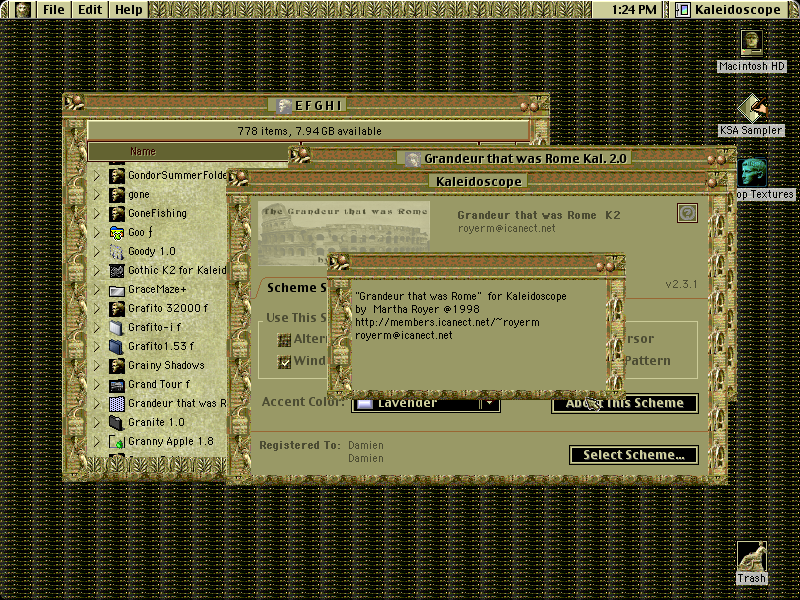Expand the Grand Tour f folder
The image size is (800, 600).
(x=96, y=385)
